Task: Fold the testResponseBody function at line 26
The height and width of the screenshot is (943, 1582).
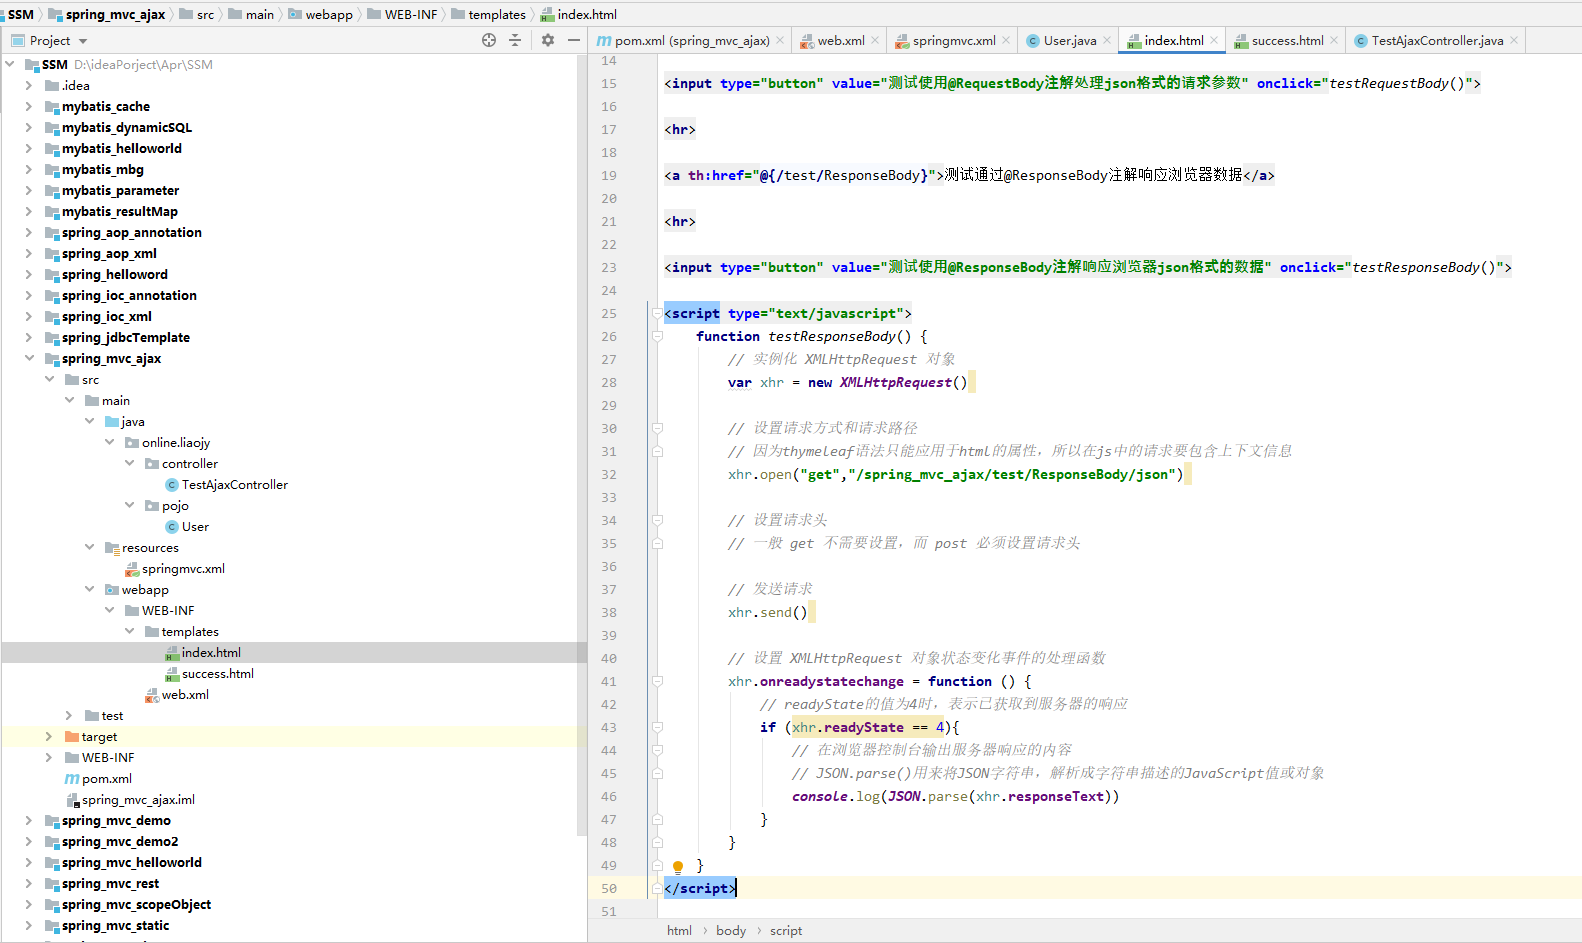Action: click(x=657, y=336)
